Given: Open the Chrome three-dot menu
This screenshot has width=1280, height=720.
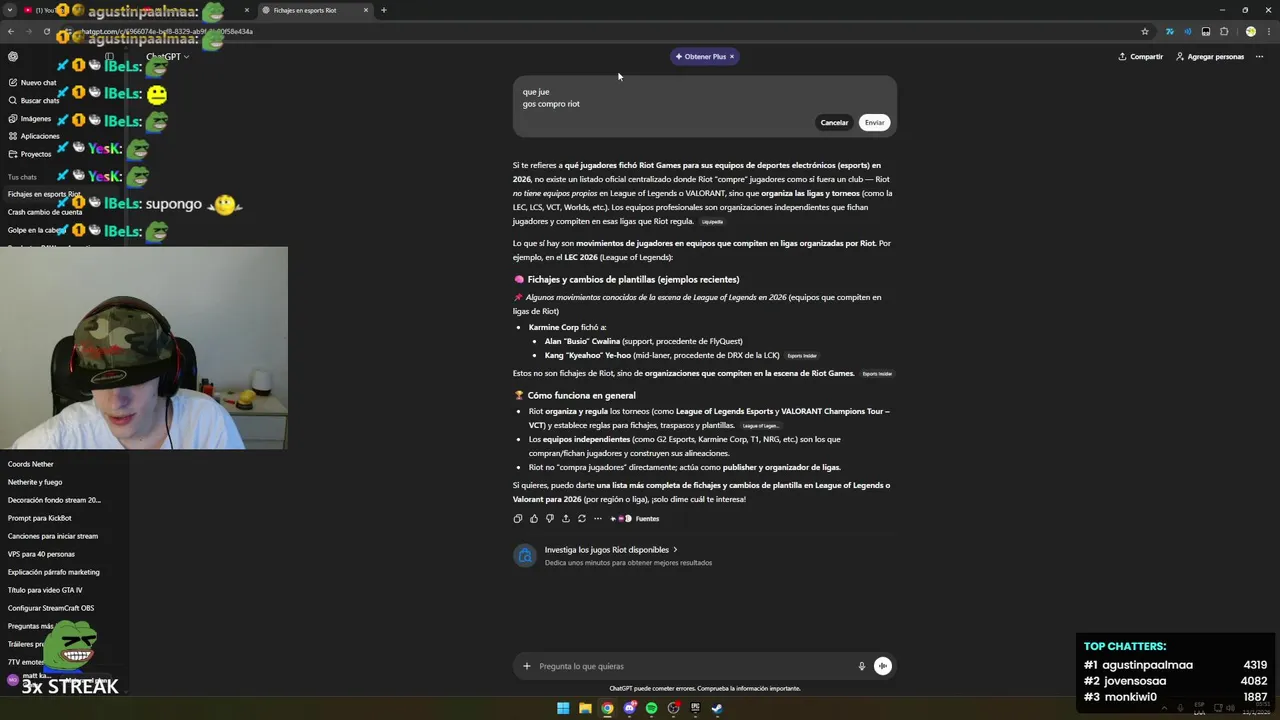Looking at the screenshot, I should [1268, 31].
